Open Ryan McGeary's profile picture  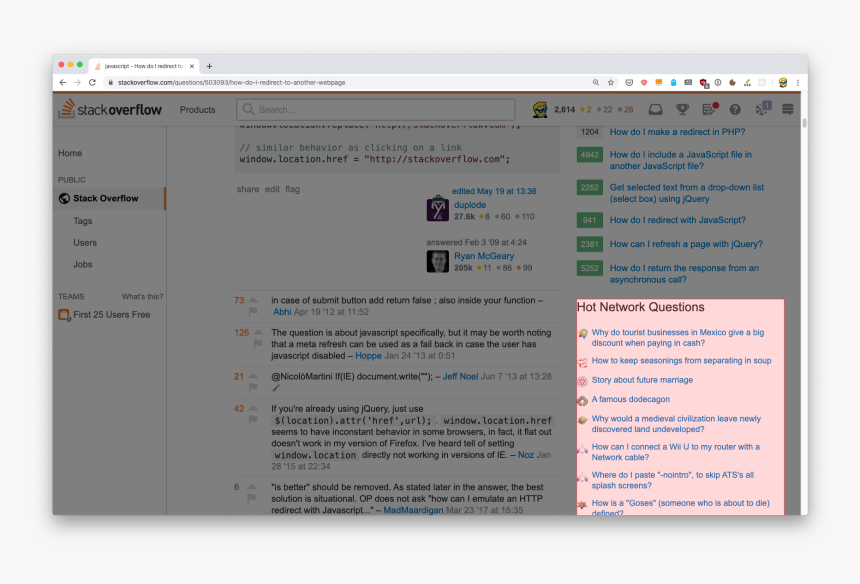(438, 262)
